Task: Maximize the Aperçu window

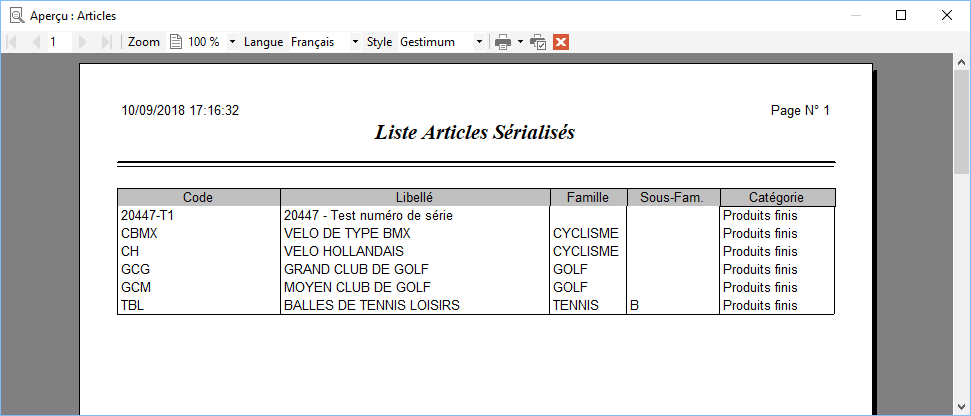Action: [901, 15]
